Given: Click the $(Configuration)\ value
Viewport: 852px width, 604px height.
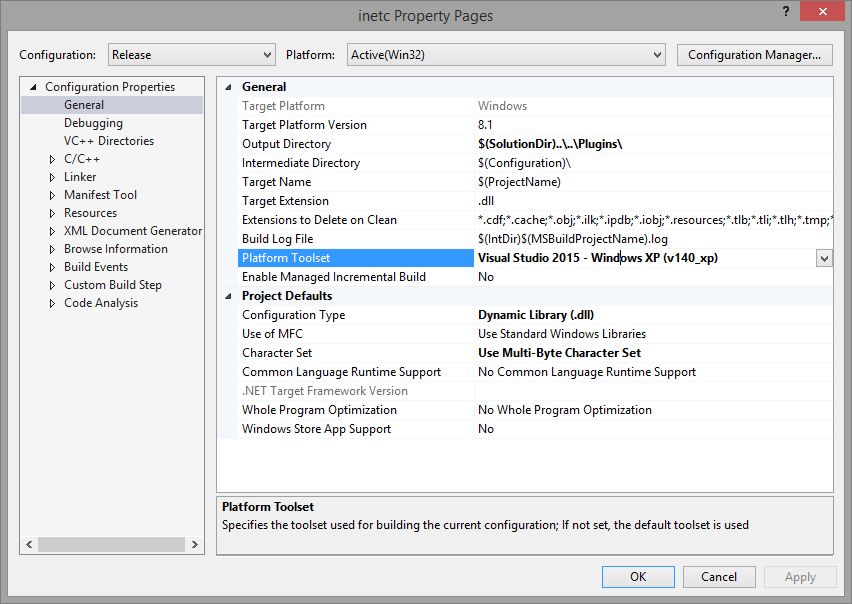Looking at the screenshot, I should tap(524, 163).
